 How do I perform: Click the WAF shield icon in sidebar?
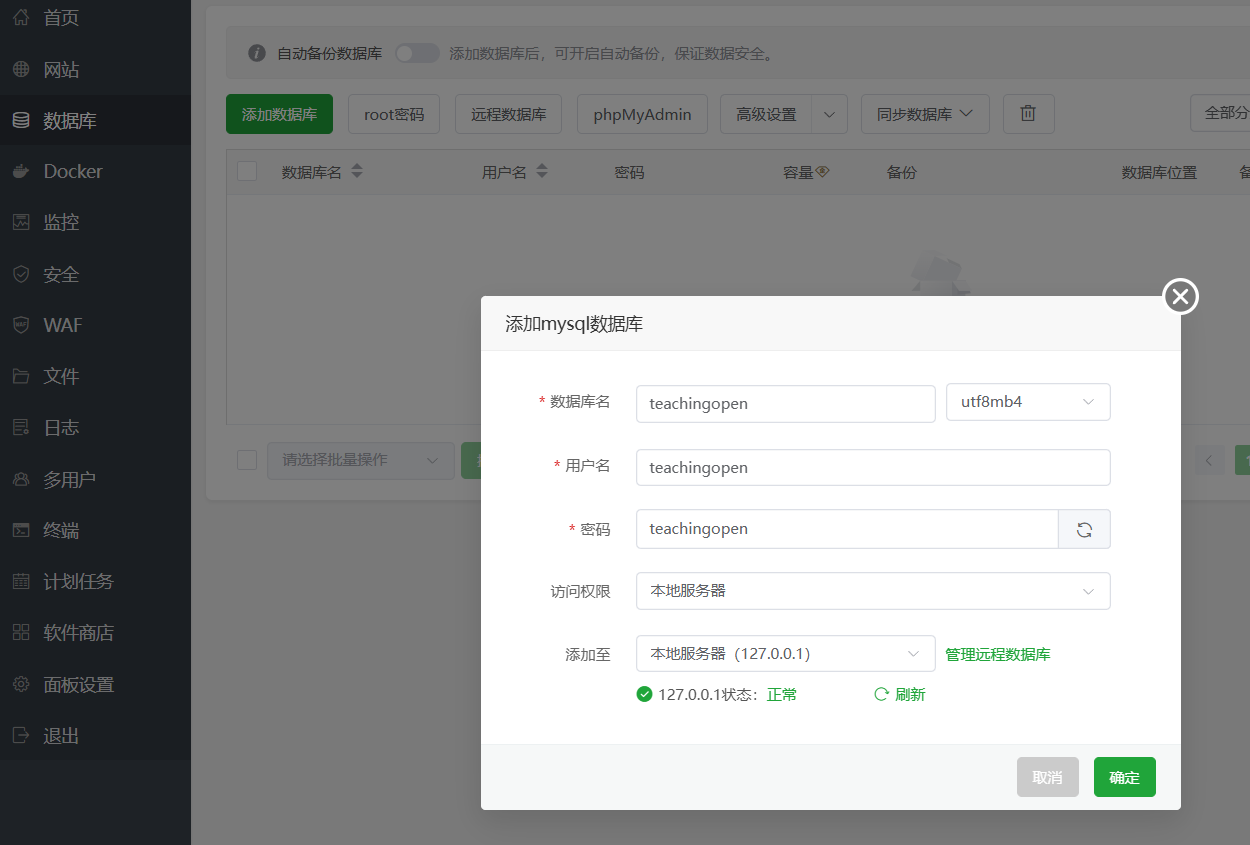(x=21, y=325)
